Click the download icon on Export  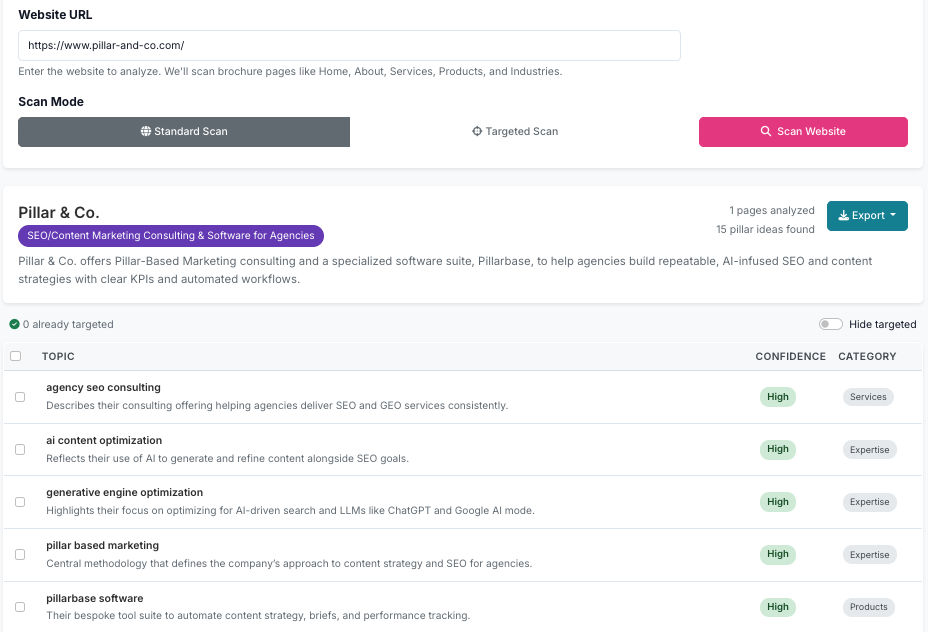[x=843, y=216]
